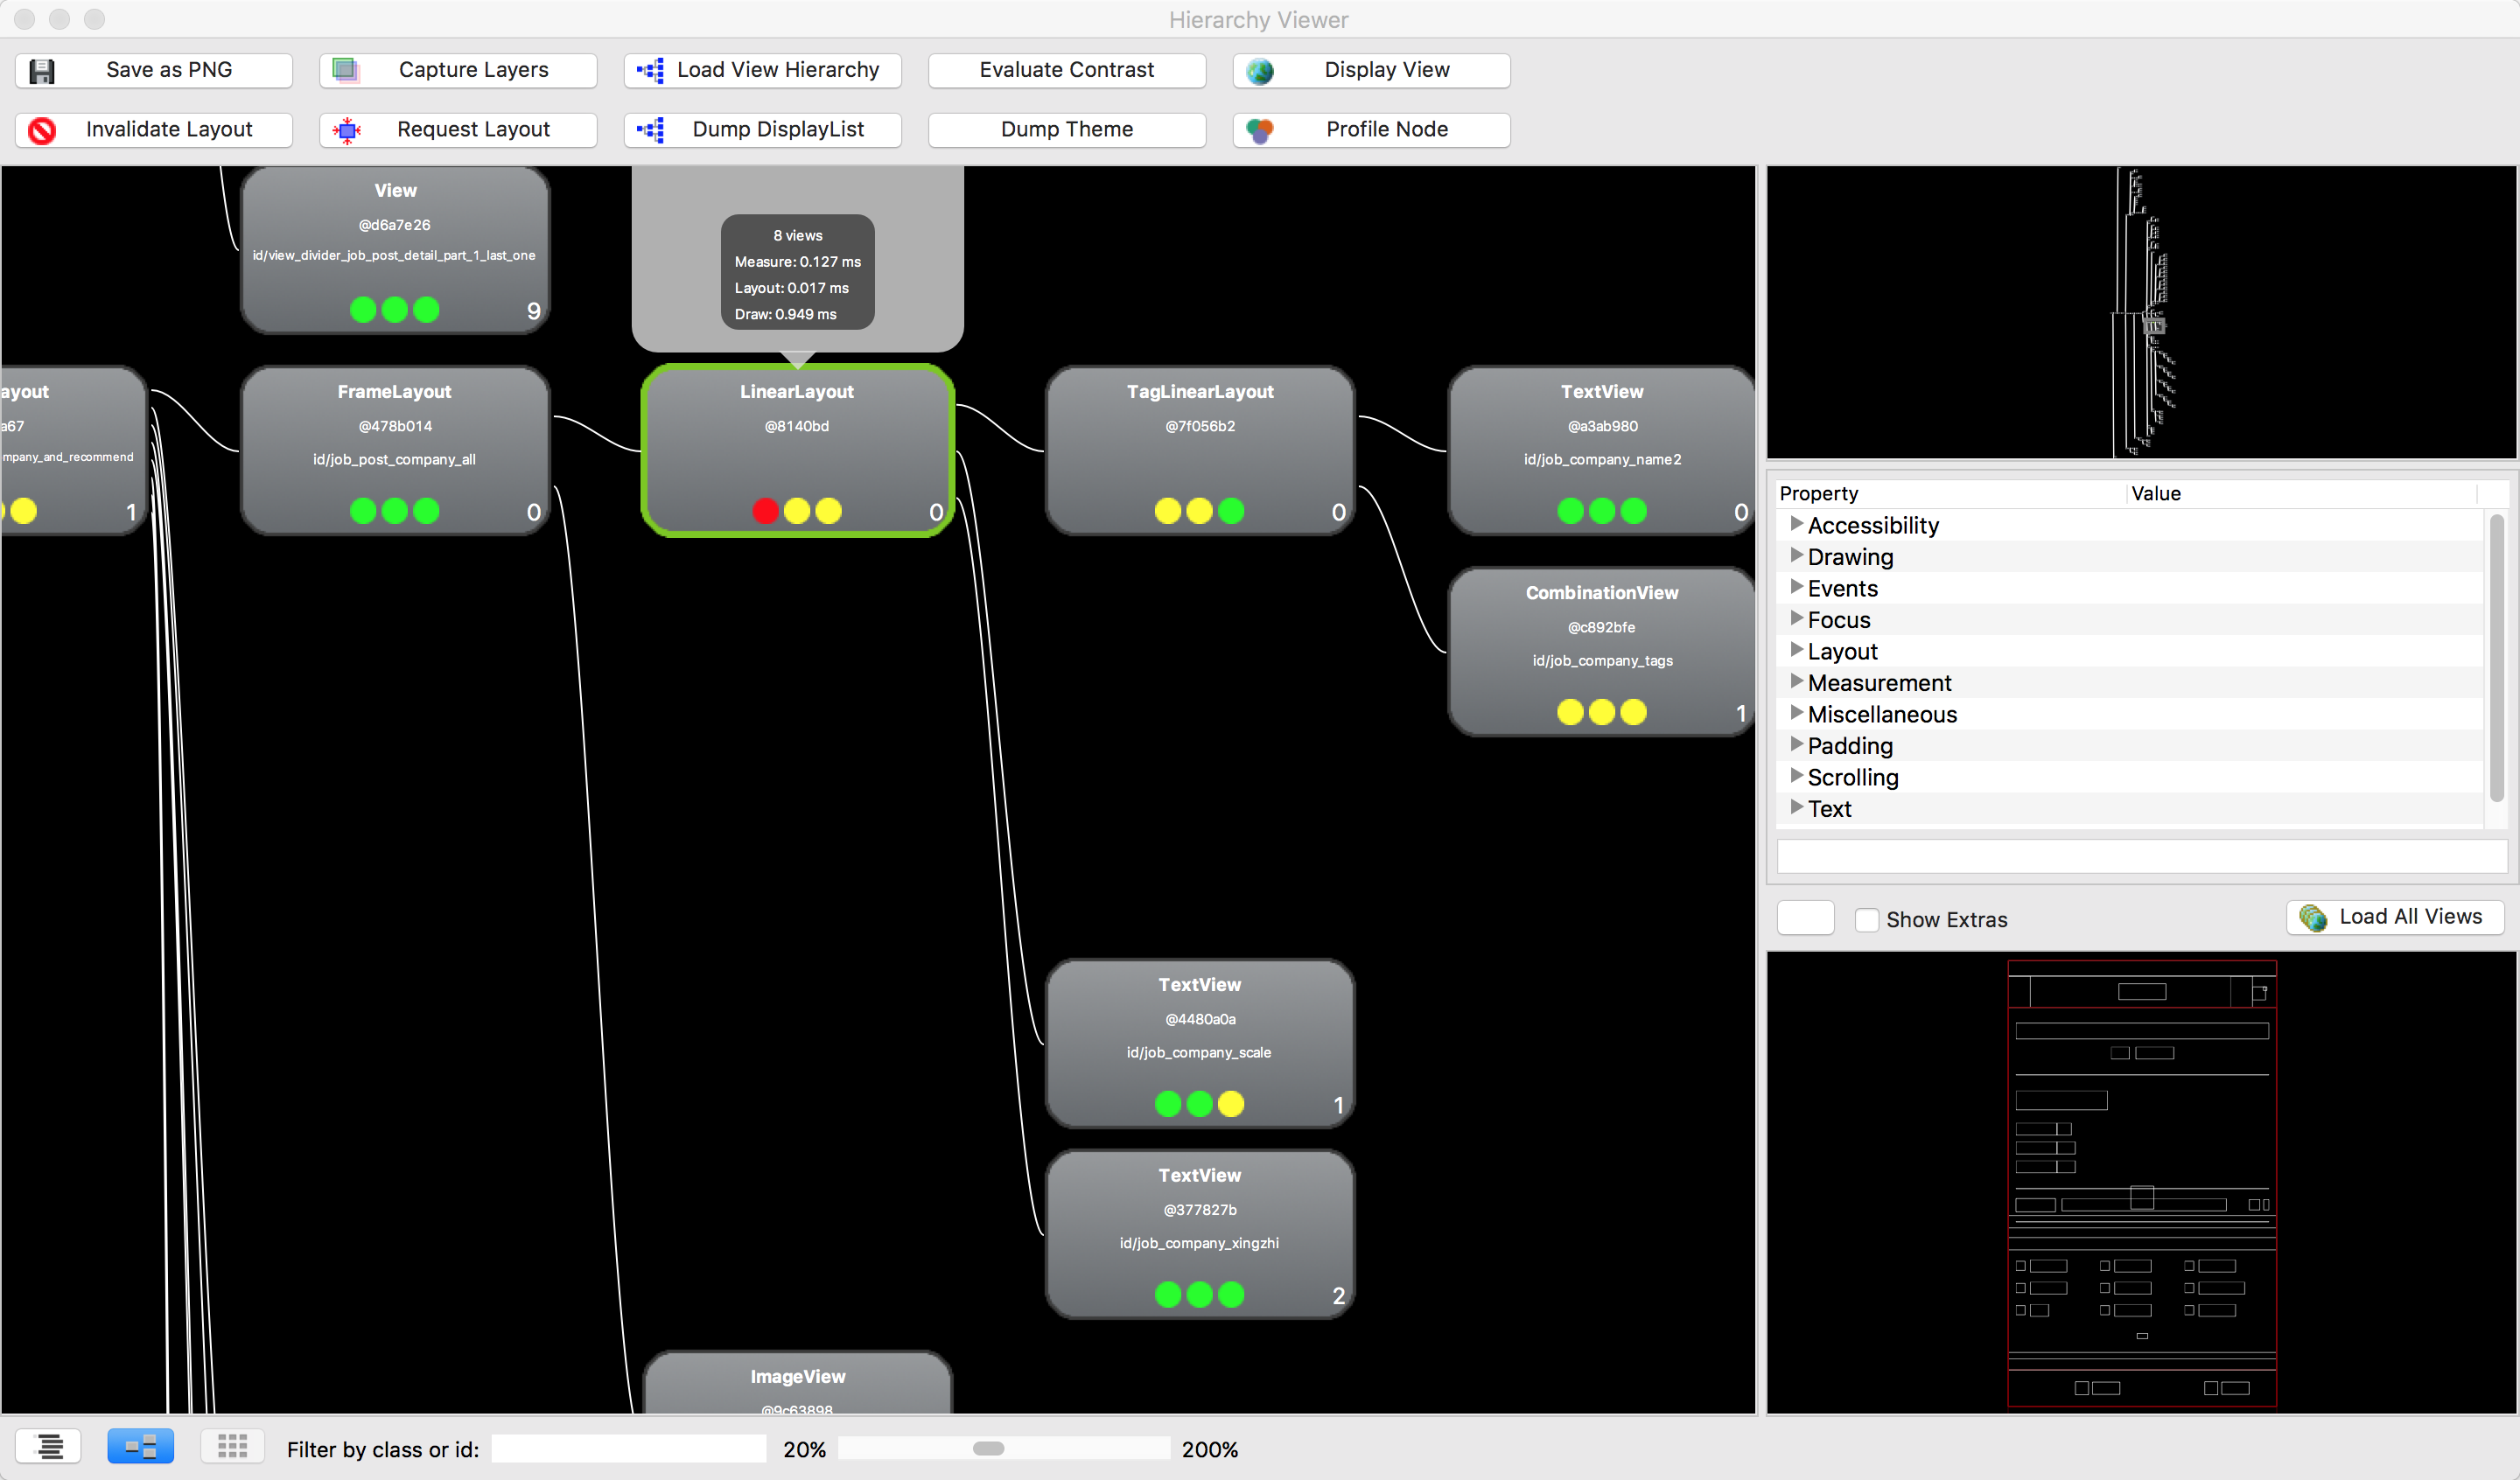Screen dimensions: 2520x1480
Task: Expand the Events property group
Action: point(1796,587)
